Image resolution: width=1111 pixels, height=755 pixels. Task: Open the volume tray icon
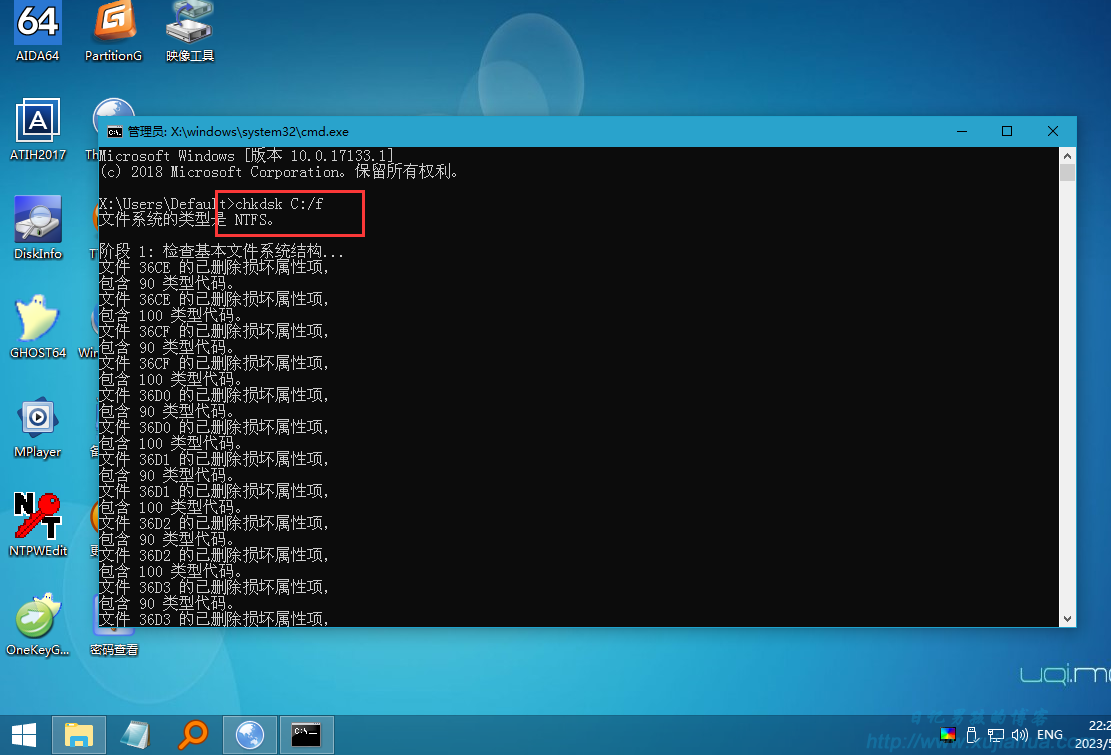click(1020, 735)
